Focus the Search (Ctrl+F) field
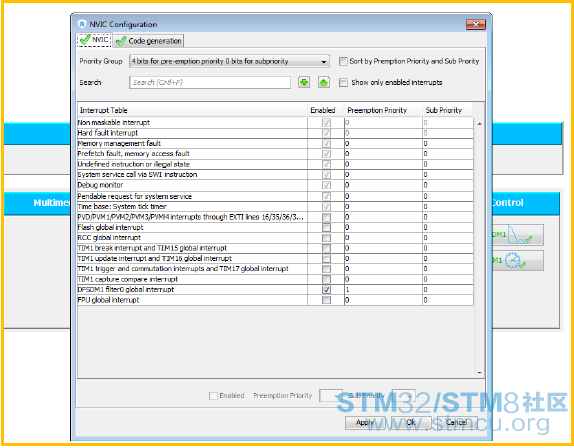Screen dimensions: 574x448 point(210,82)
